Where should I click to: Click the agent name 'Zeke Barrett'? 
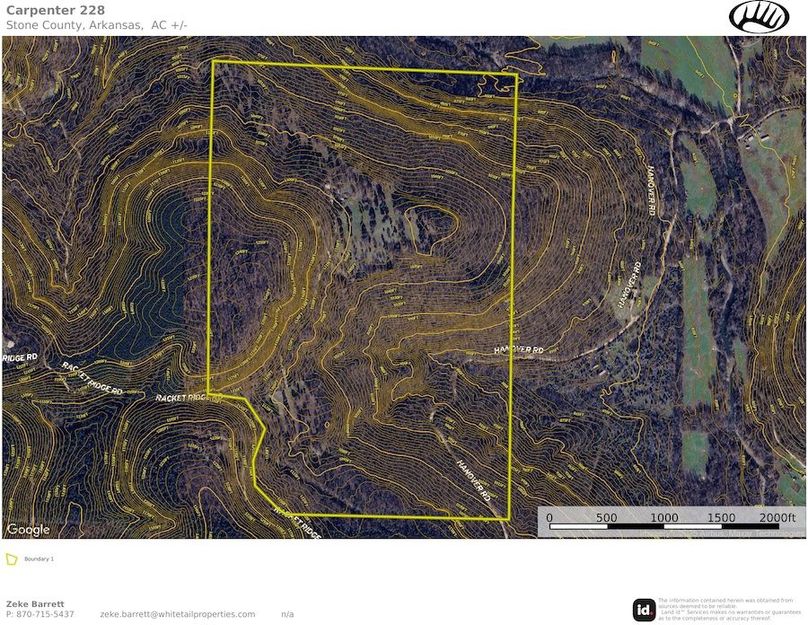click(x=35, y=604)
